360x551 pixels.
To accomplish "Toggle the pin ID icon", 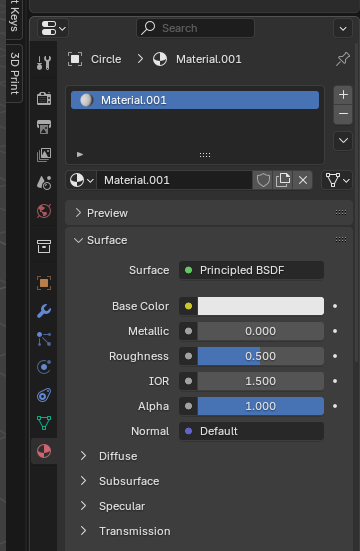I will pyautogui.click(x=343, y=59).
